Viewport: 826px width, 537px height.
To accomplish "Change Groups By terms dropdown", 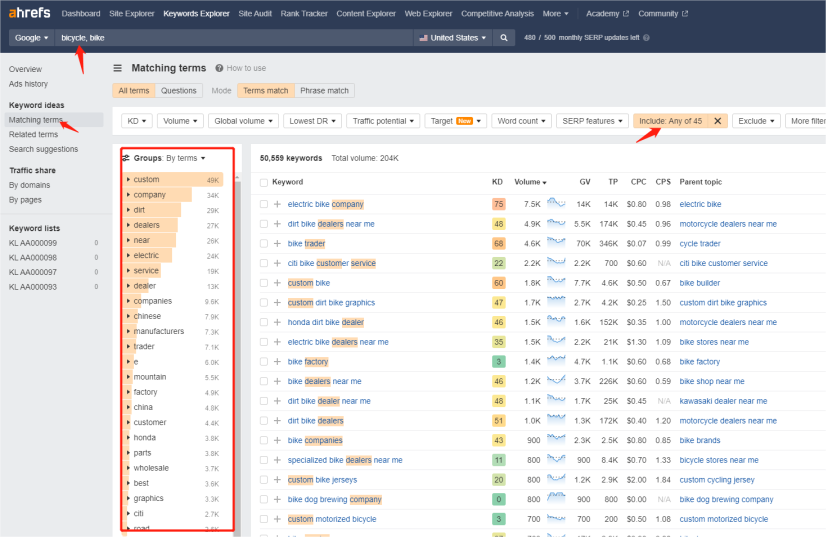I will tap(185, 158).
